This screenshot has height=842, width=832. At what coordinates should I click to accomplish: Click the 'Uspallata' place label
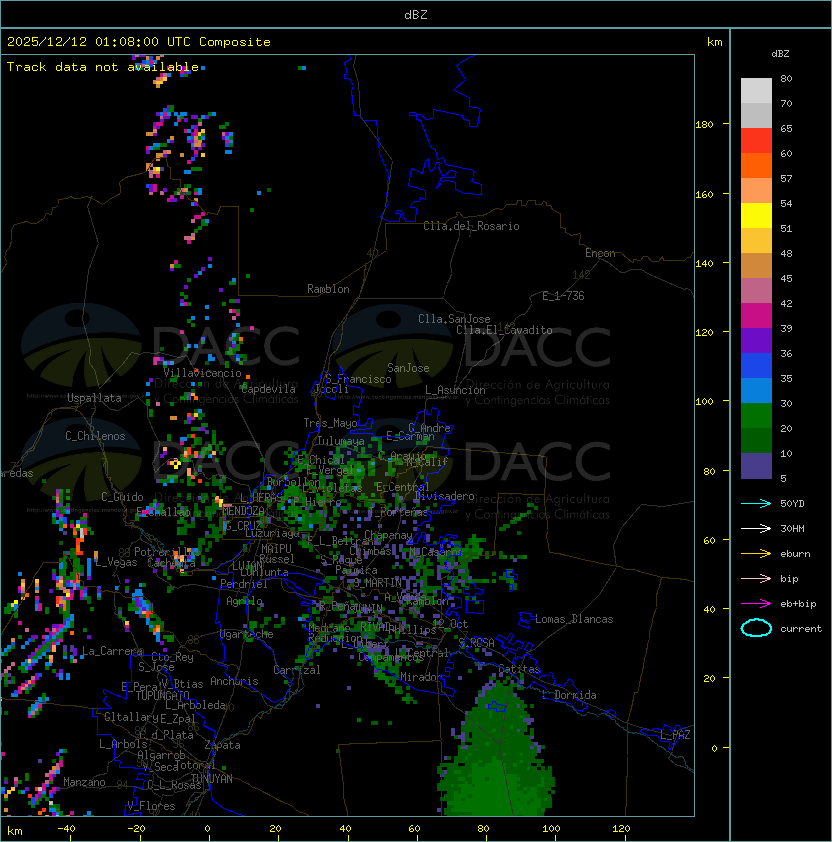tap(94, 398)
